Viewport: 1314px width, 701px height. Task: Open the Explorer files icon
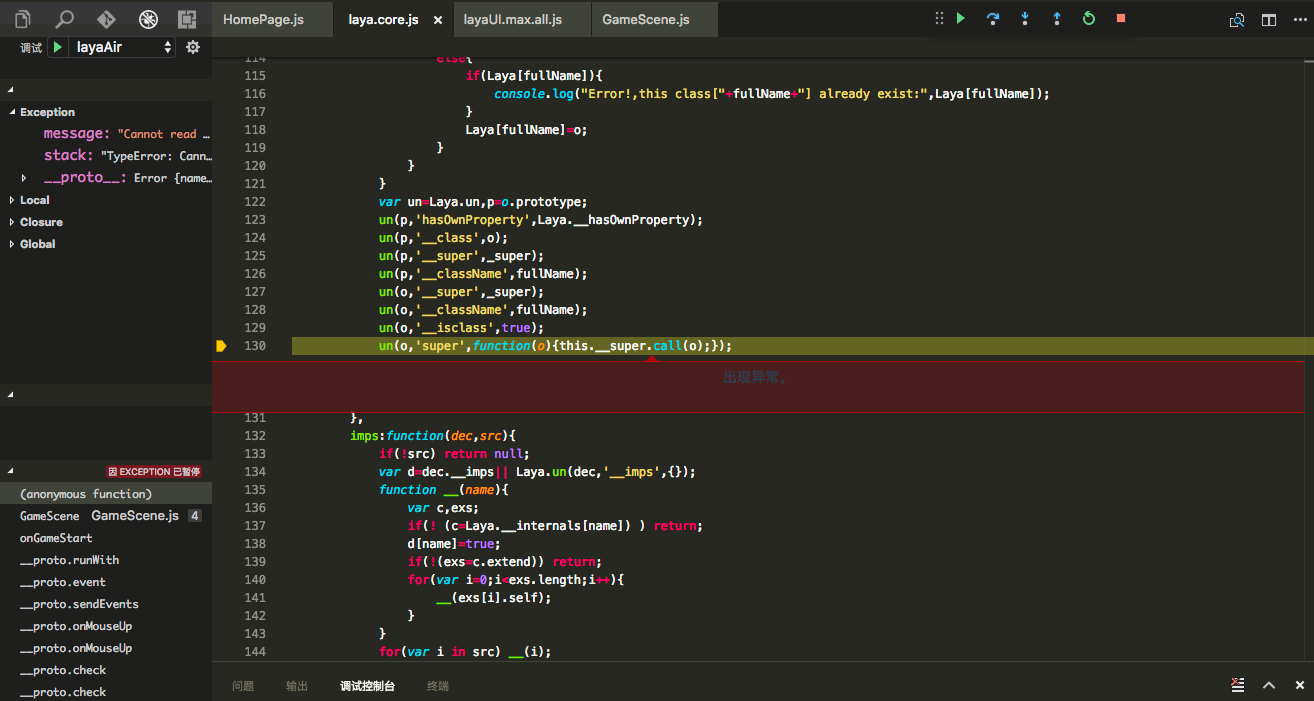pos(23,19)
